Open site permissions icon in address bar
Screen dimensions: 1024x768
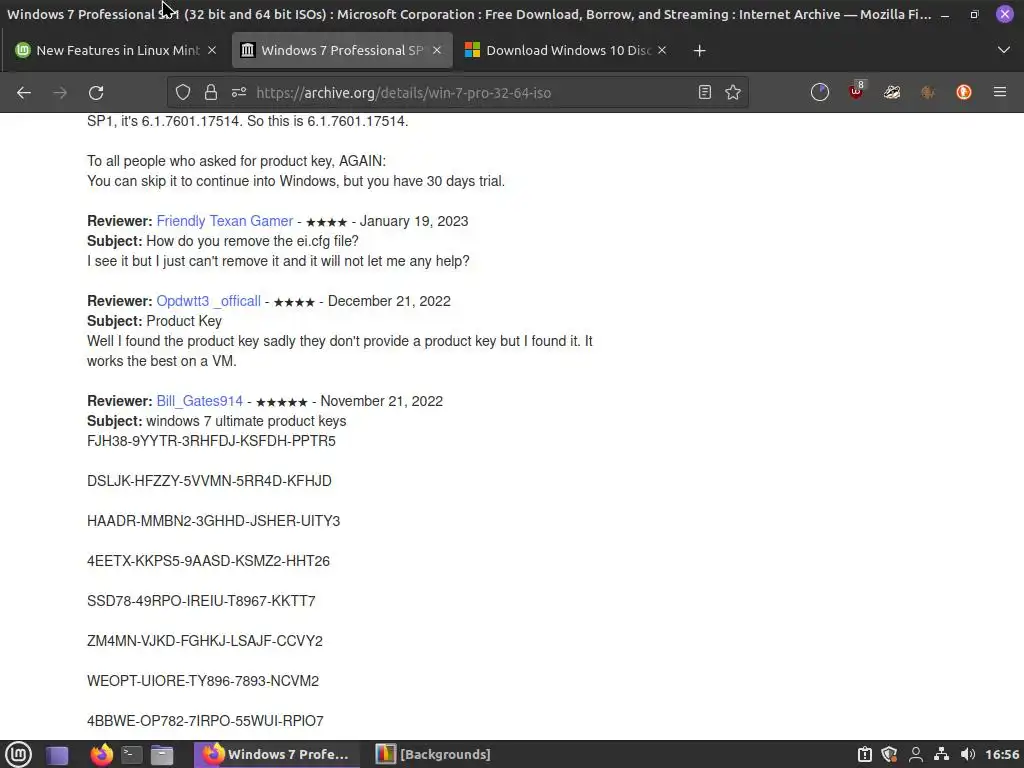[x=239, y=93]
